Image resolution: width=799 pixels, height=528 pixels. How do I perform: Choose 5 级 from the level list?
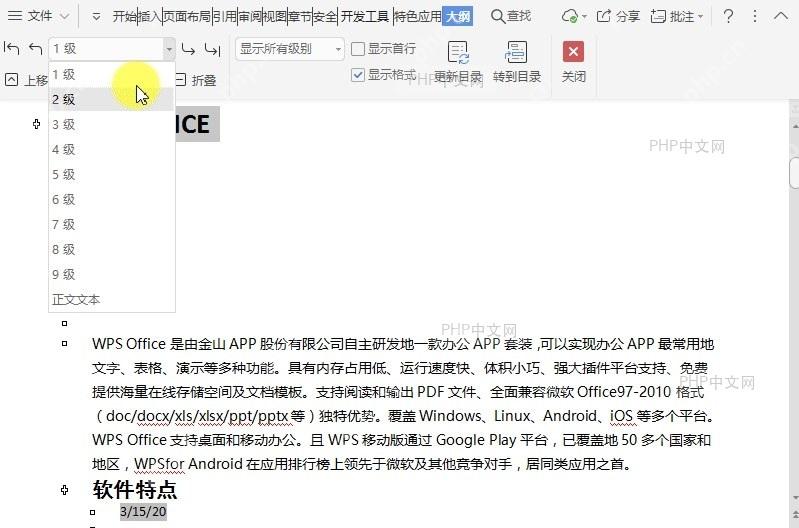point(112,174)
